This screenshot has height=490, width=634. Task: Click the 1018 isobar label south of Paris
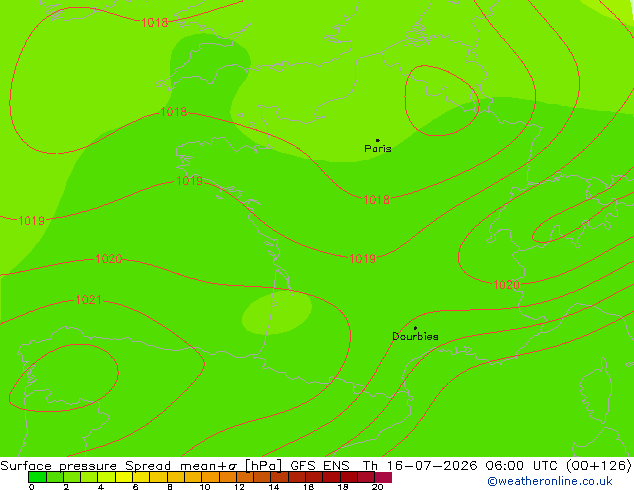(x=376, y=199)
